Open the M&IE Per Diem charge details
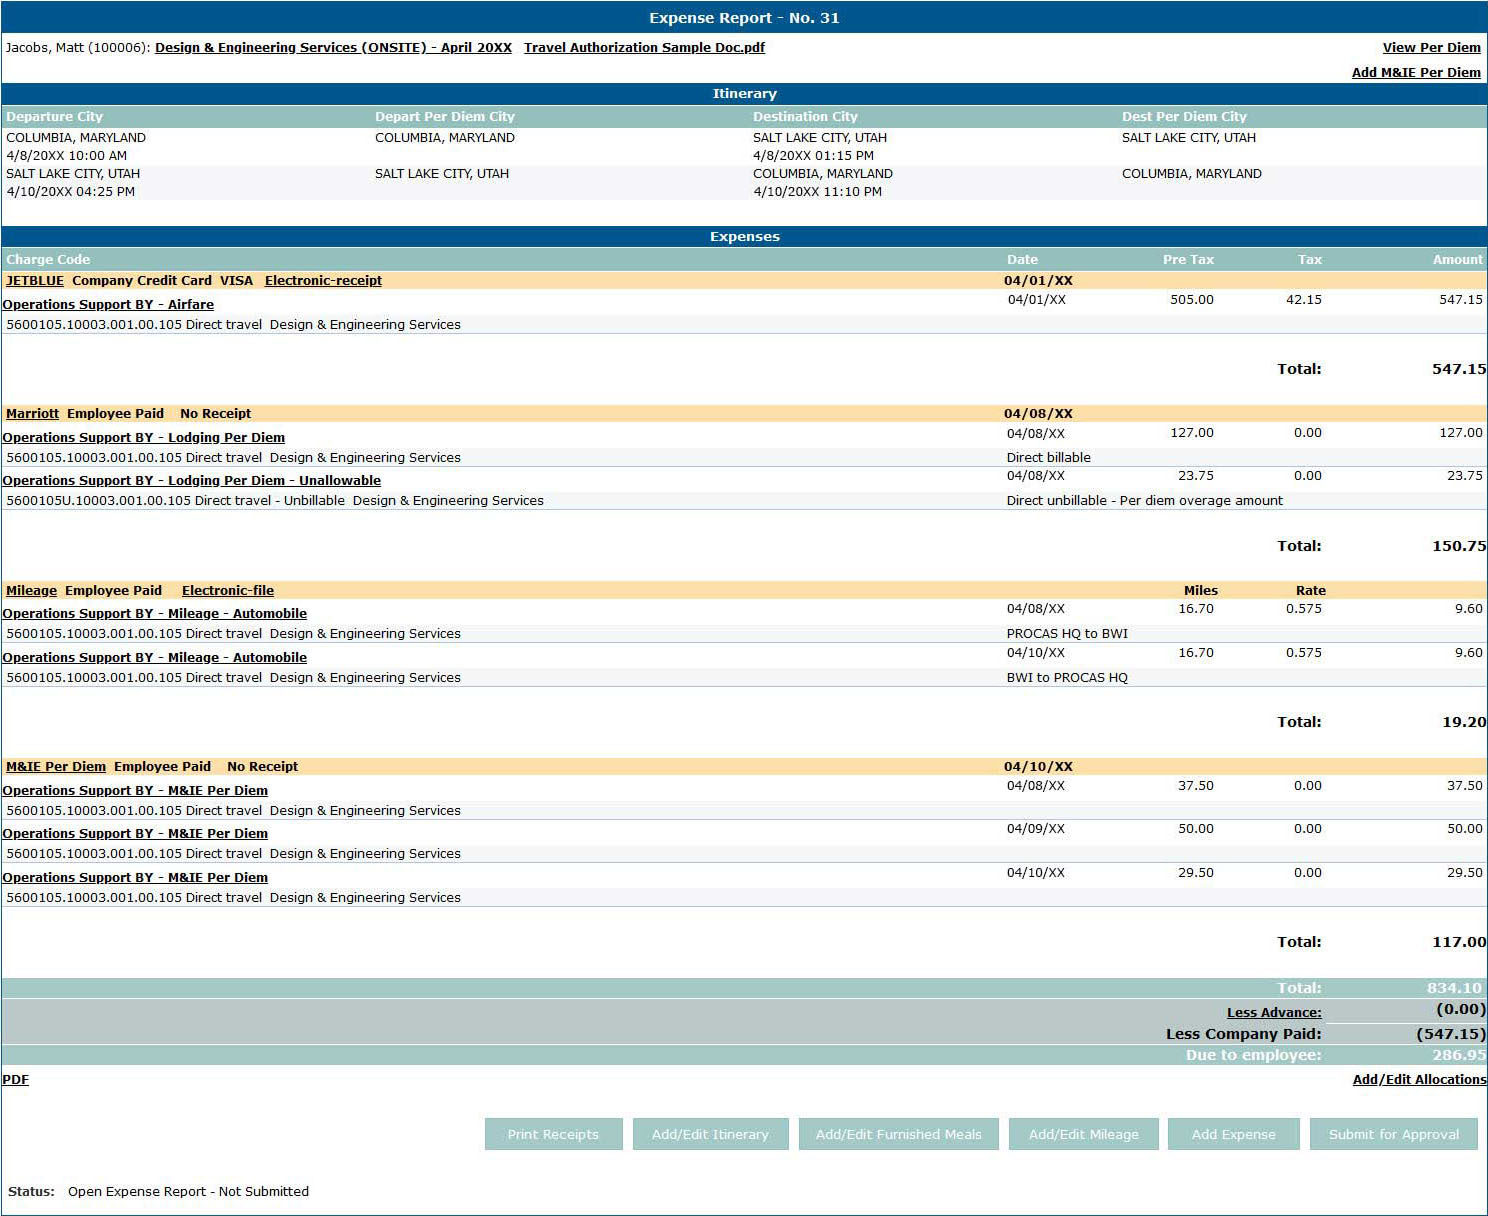The height and width of the screenshot is (1216, 1488). pos(55,766)
